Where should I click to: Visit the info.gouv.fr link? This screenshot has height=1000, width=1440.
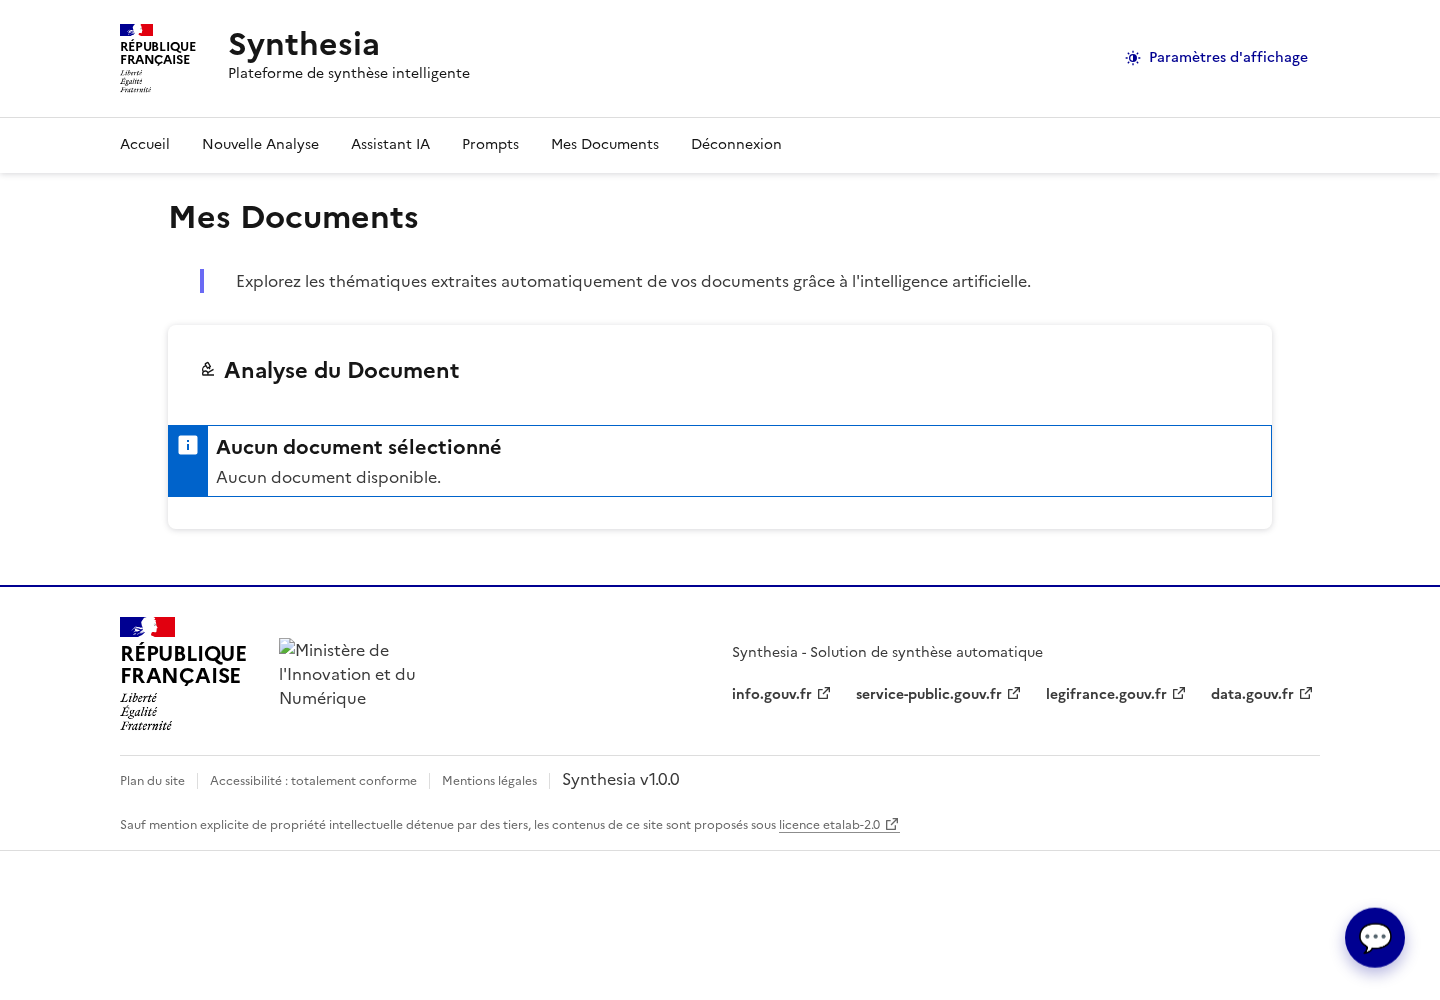(x=781, y=694)
